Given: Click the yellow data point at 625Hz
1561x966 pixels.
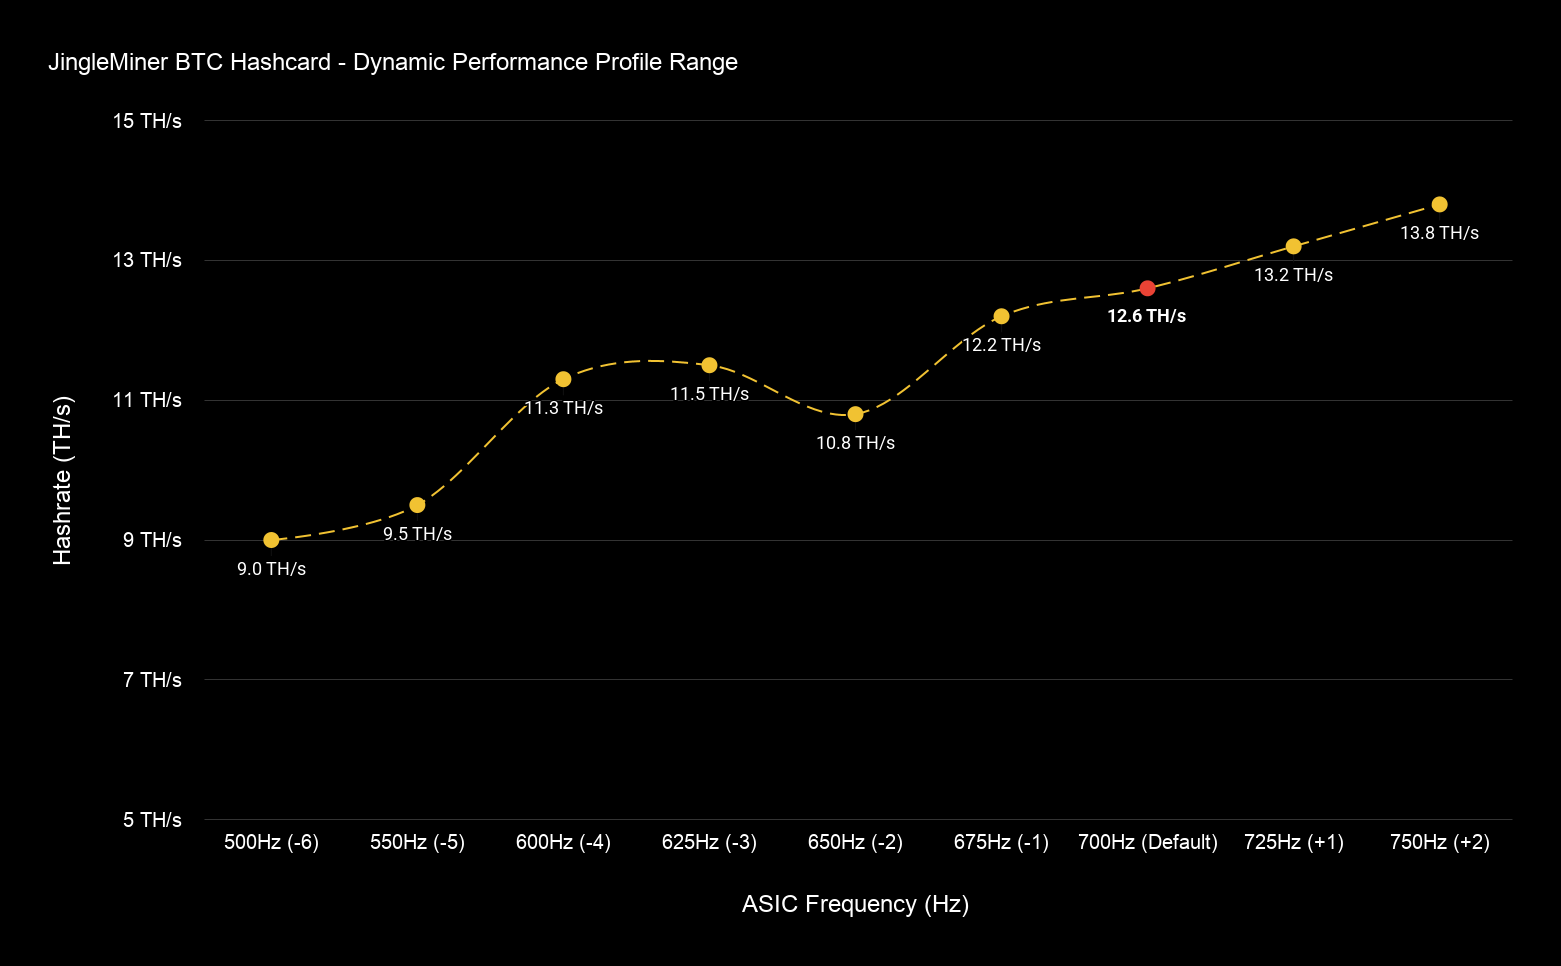Looking at the screenshot, I should click(x=709, y=365).
